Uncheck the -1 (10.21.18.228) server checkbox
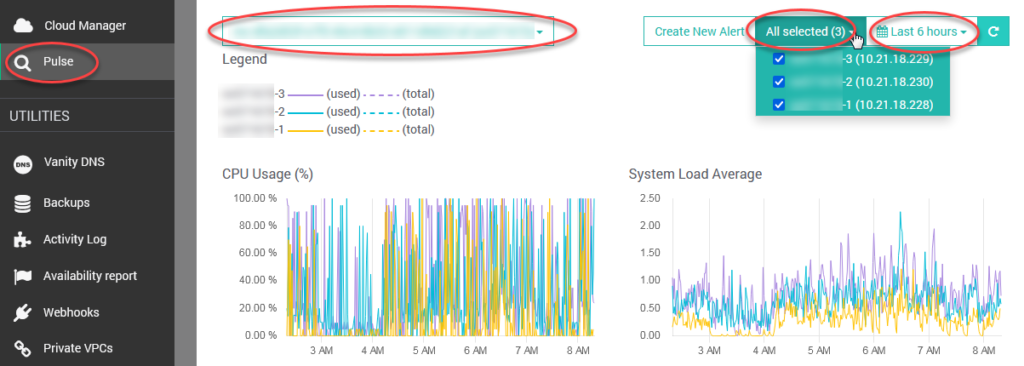 (x=778, y=105)
